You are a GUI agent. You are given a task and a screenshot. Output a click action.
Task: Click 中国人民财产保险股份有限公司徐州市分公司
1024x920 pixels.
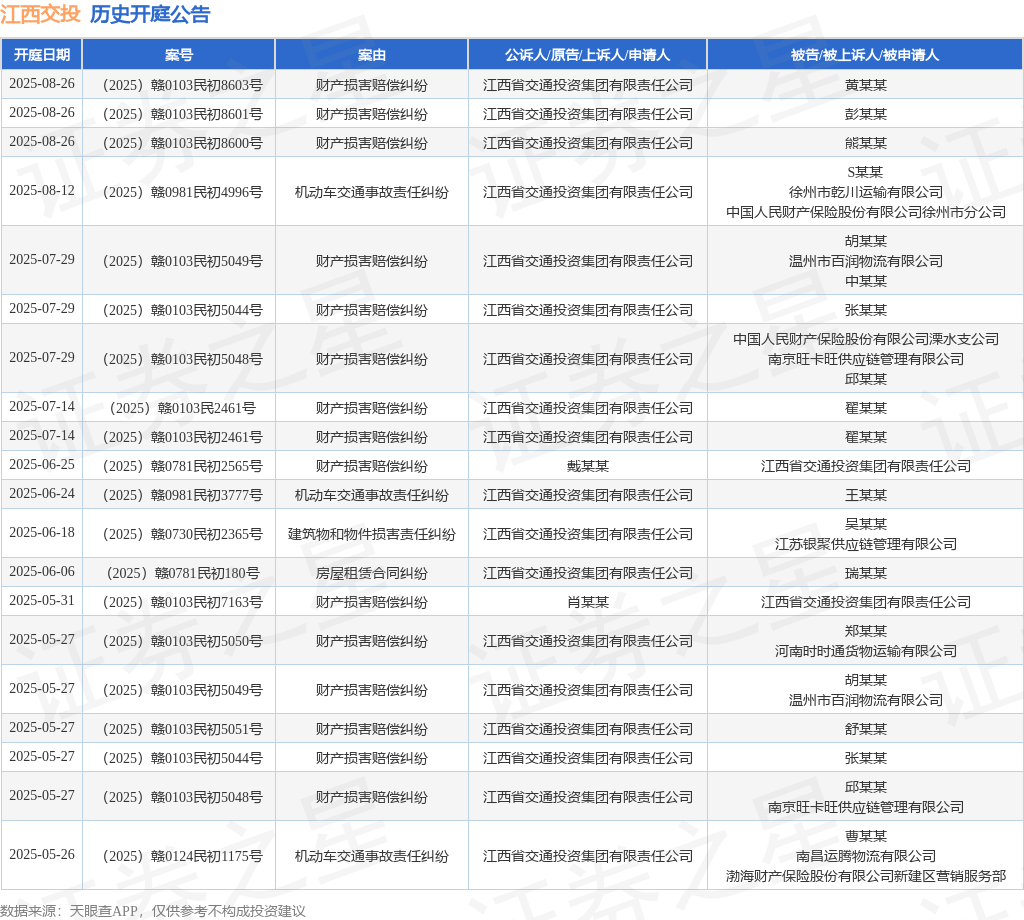pyautogui.click(x=865, y=212)
